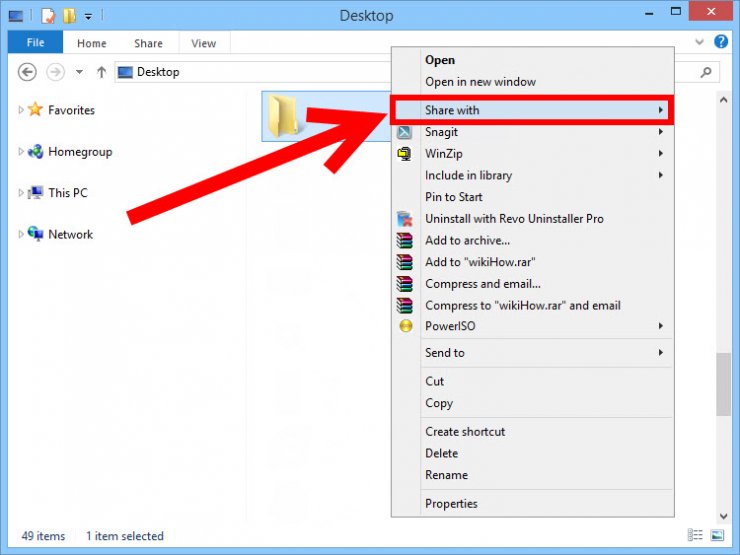The width and height of the screenshot is (740, 555).
Task: Click WinRAR icon beside Add to archive
Action: tap(404, 240)
